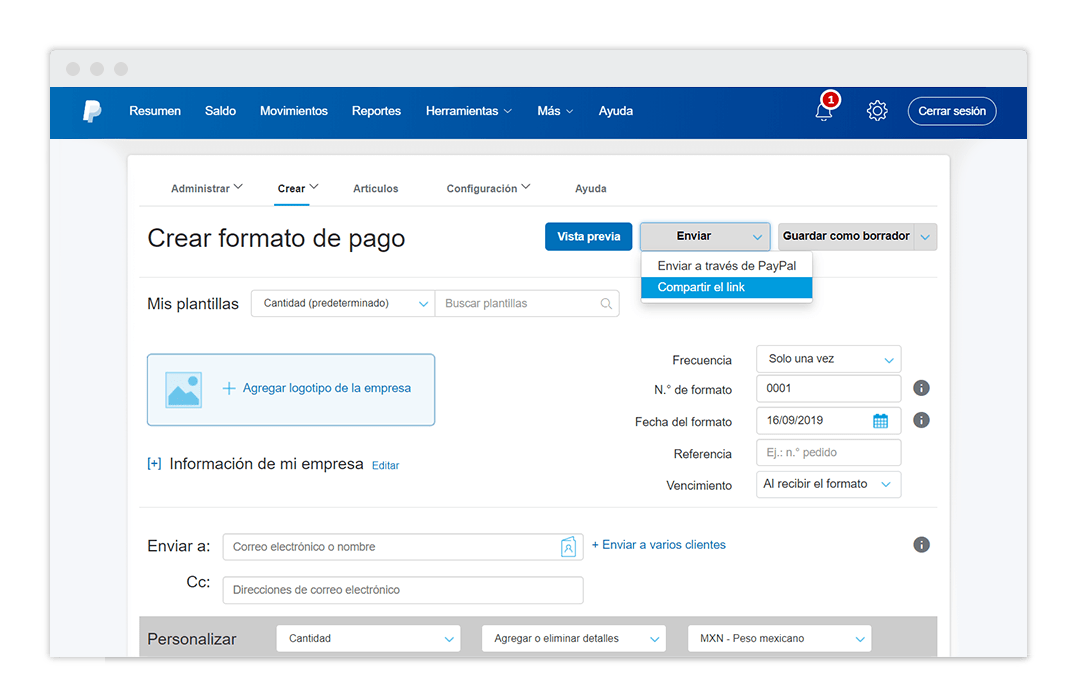
Task: Open the Articulos tab
Action: coord(375,189)
